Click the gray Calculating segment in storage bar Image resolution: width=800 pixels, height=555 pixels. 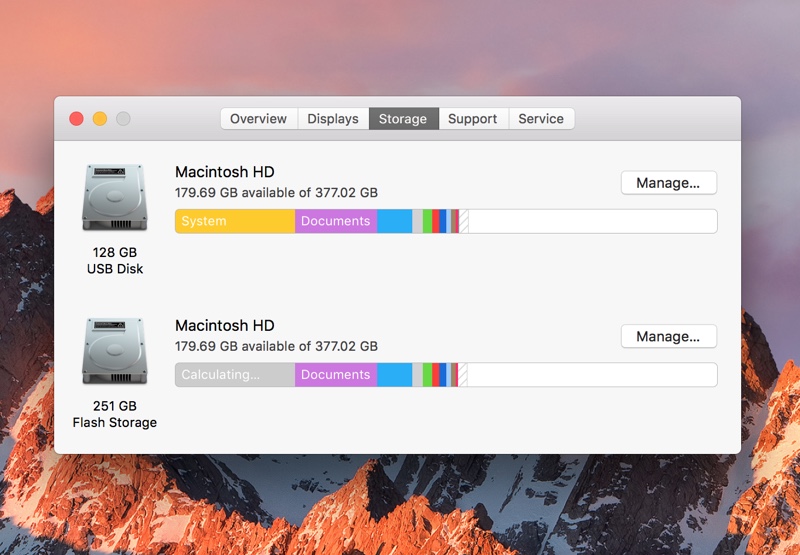coord(235,375)
